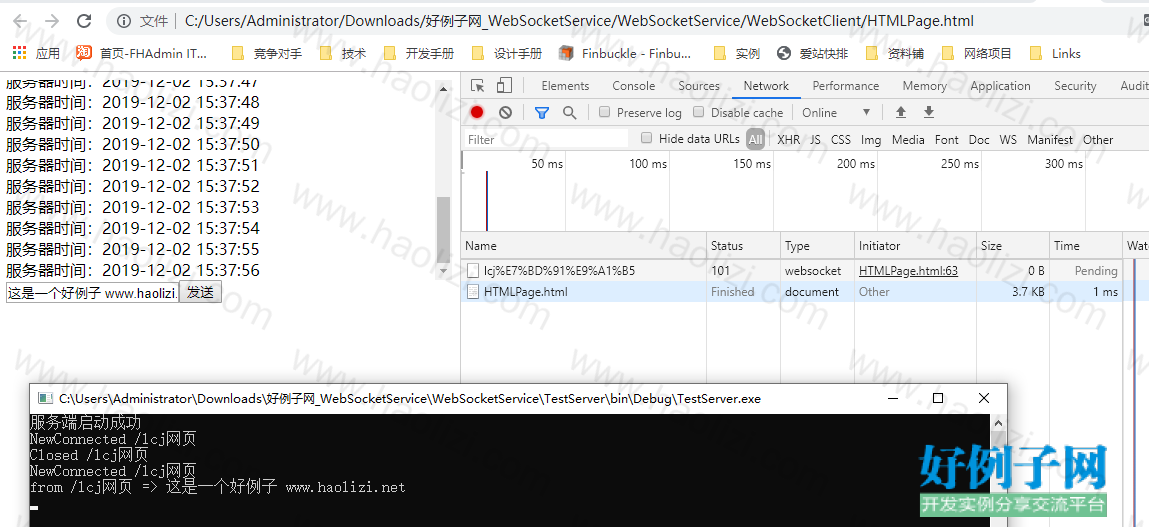
Task: Maximize the TestServer.exe console window
Action: tap(938, 398)
